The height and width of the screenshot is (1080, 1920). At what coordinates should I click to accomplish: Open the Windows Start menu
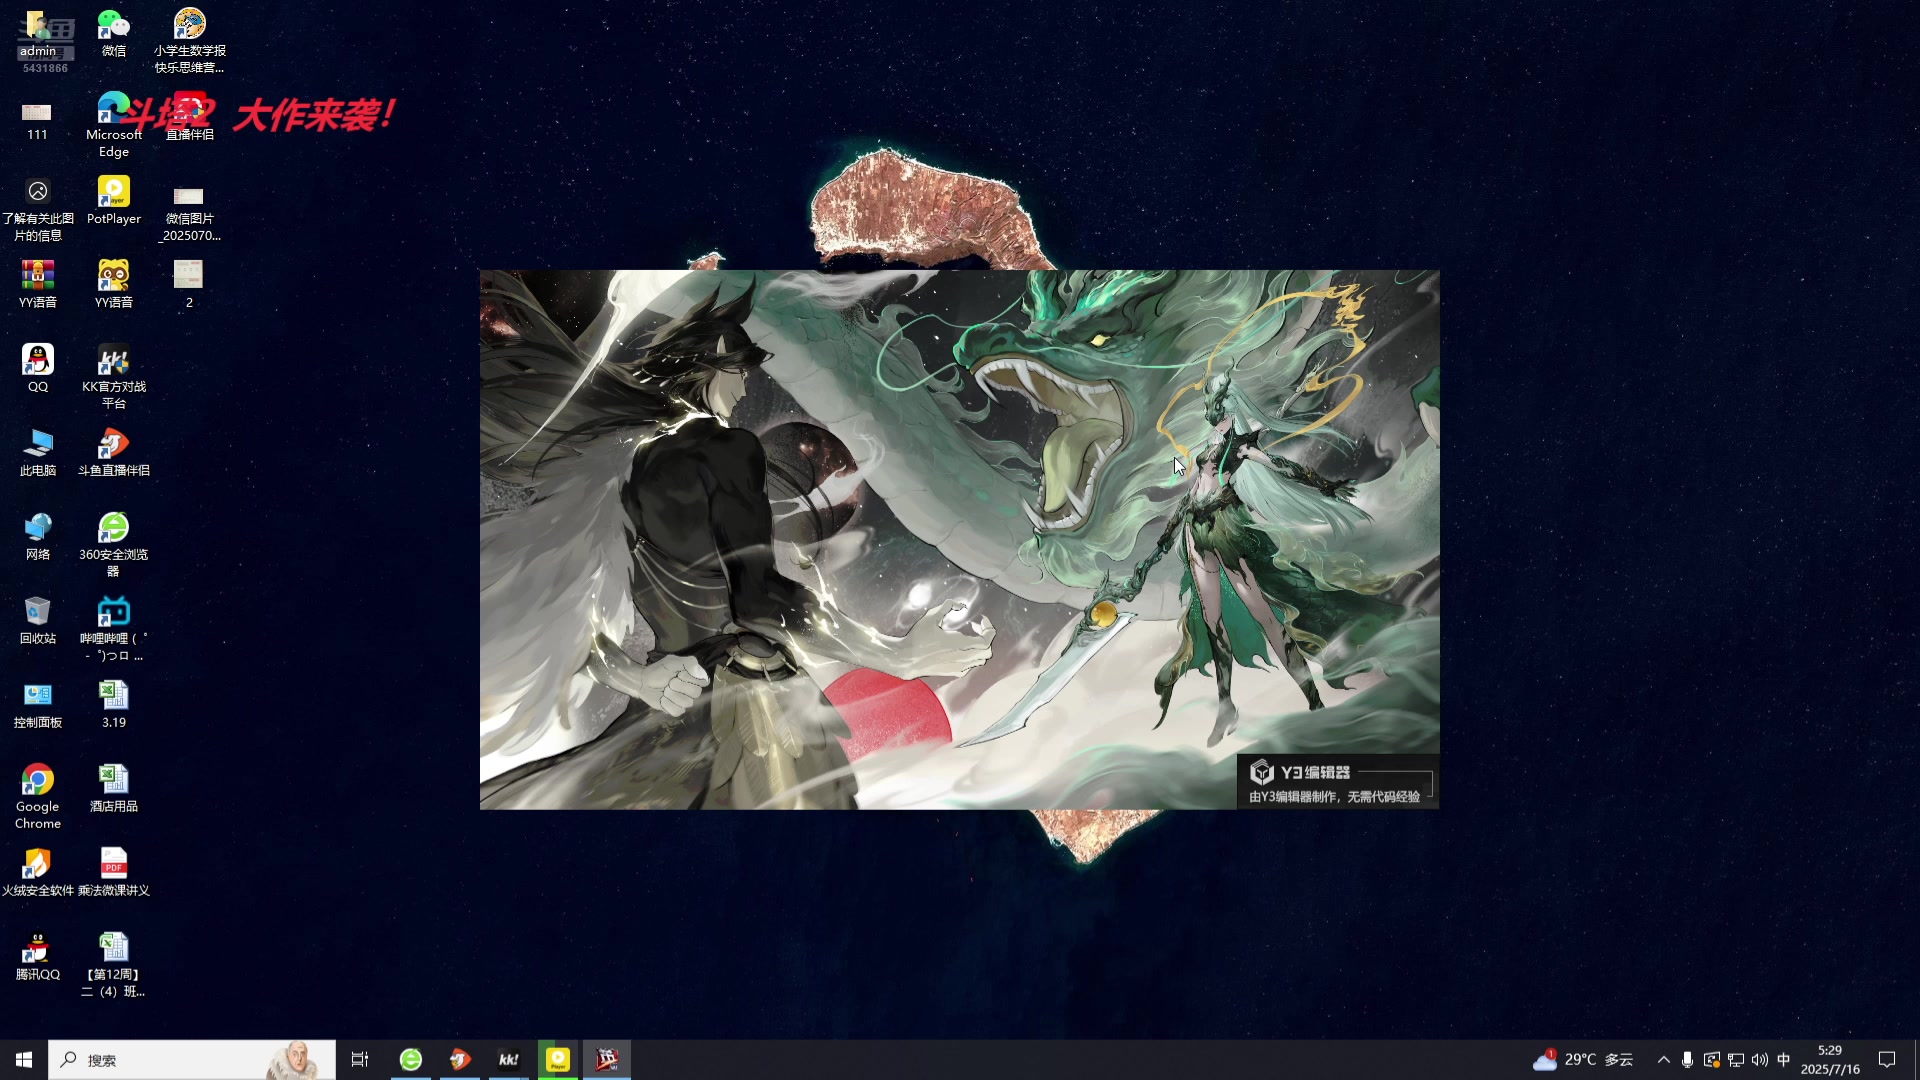[x=24, y=1060]
